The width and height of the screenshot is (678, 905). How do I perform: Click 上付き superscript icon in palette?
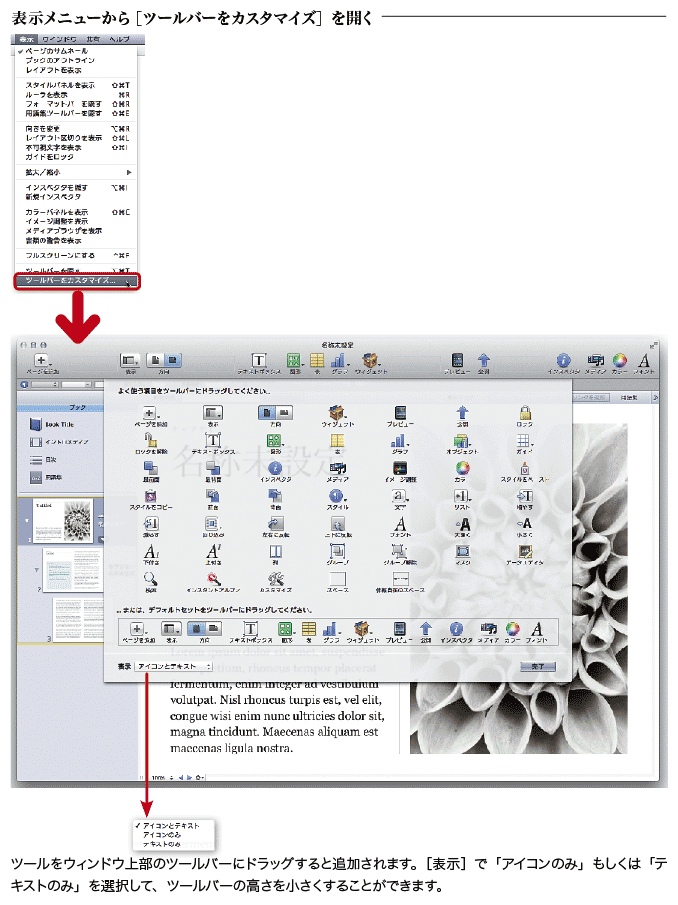(213, 551)
